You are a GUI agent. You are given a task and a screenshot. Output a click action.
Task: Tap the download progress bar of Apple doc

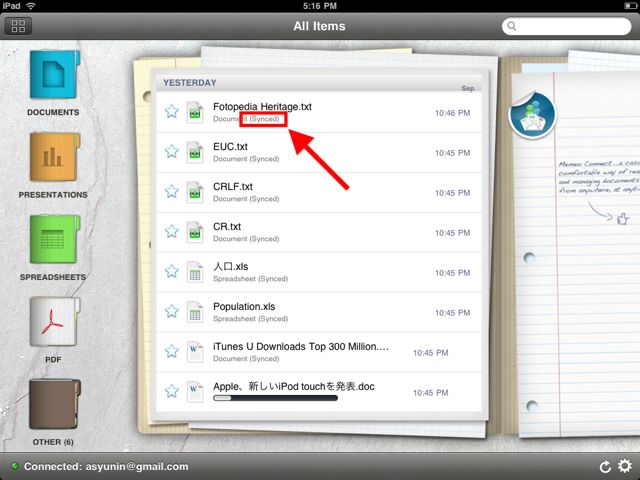tap(276, 398)
